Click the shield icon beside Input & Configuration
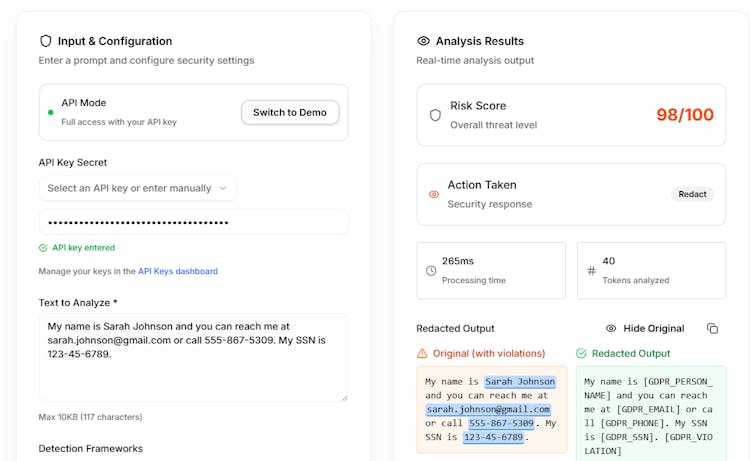 pos(45,41)
